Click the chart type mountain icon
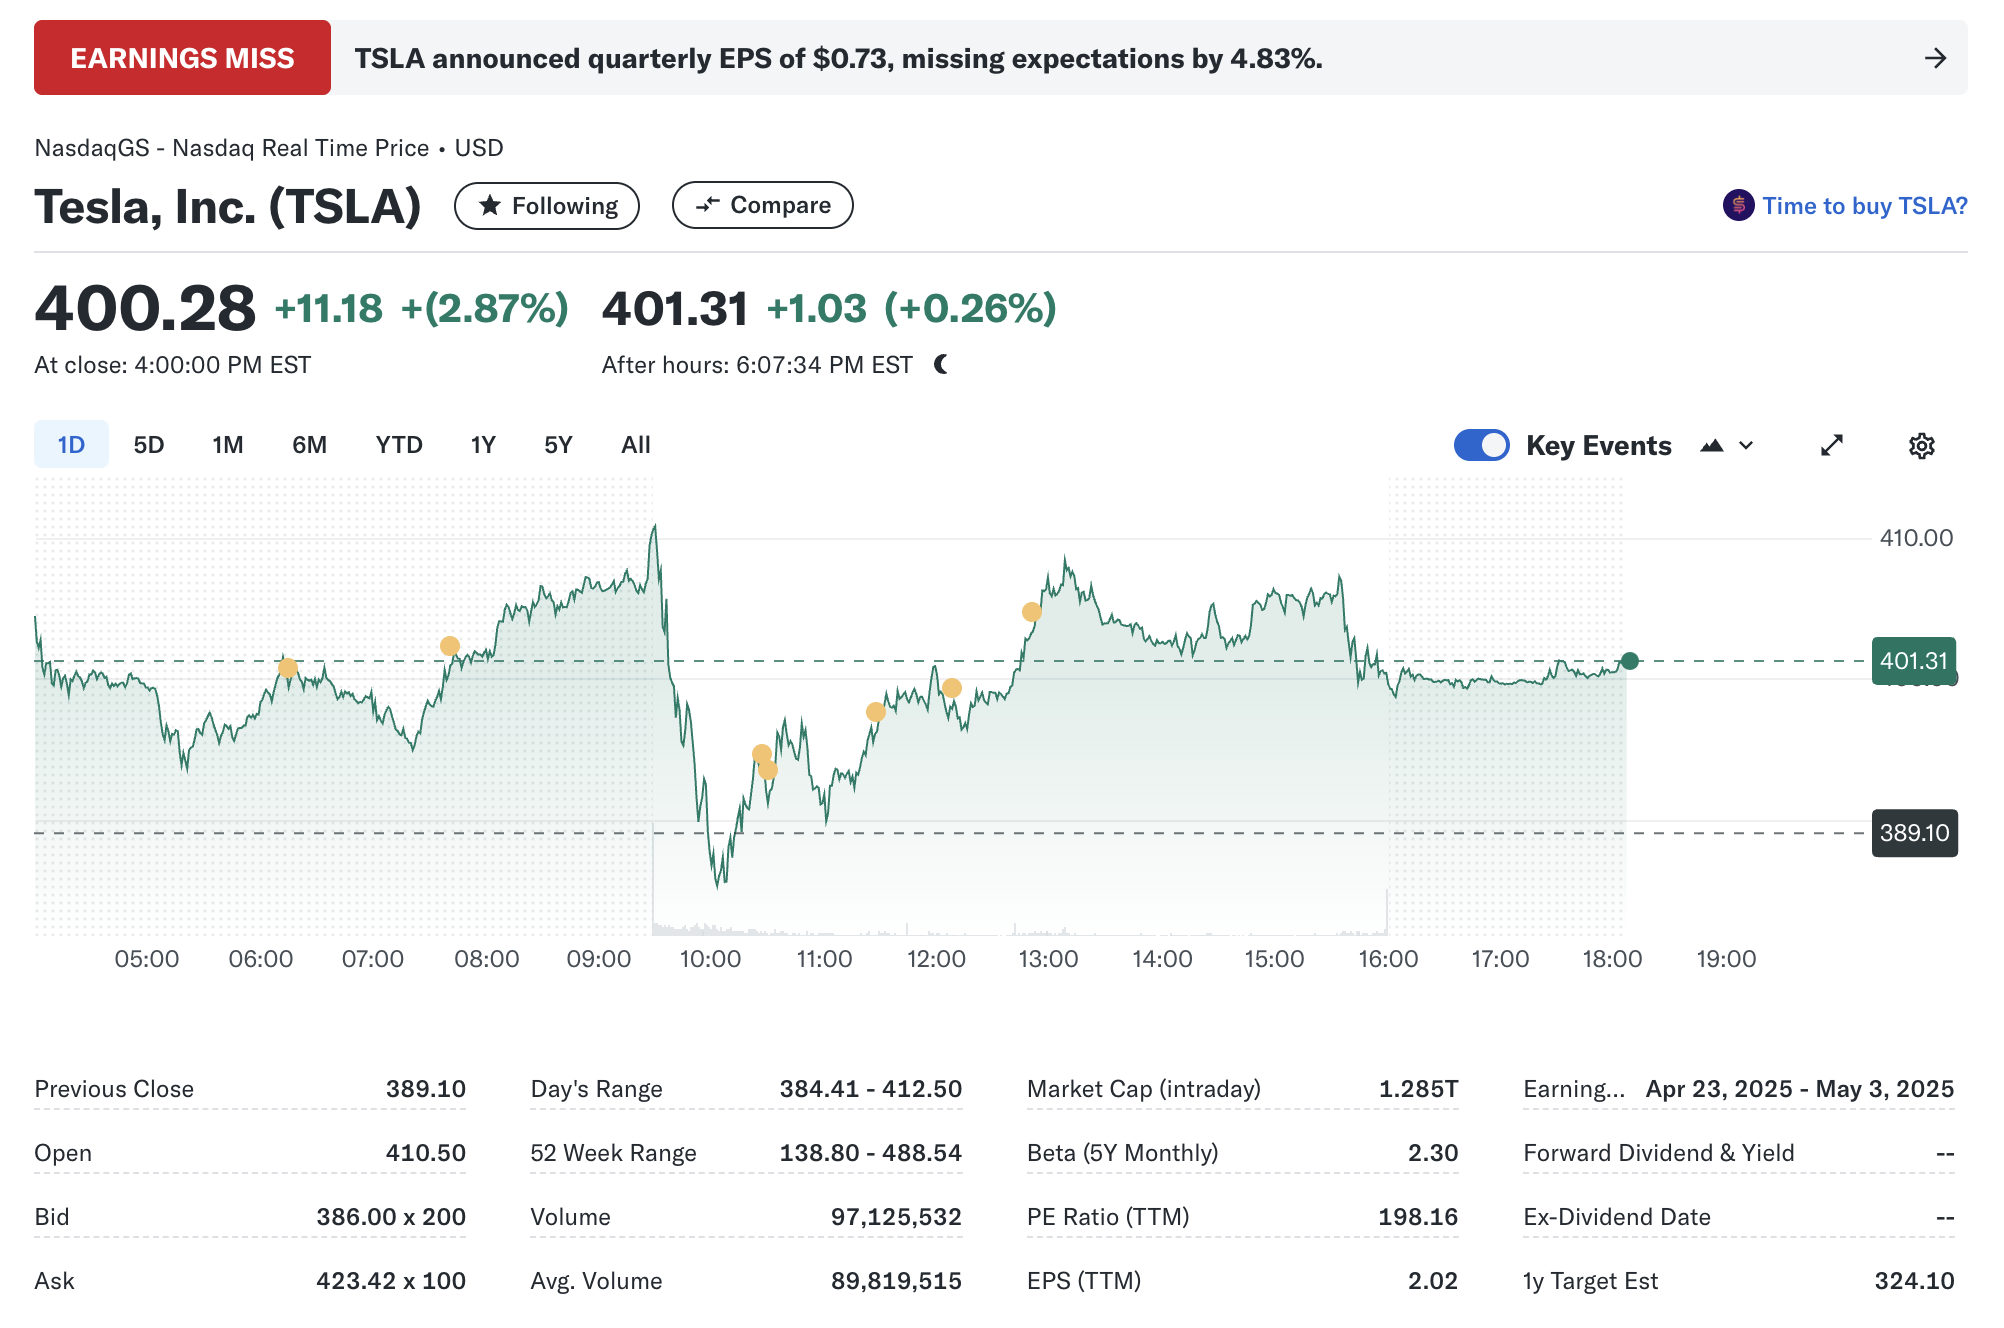Image resolution: width=2004 pixels, height=1328 pixels. [x=1711, y=446]
